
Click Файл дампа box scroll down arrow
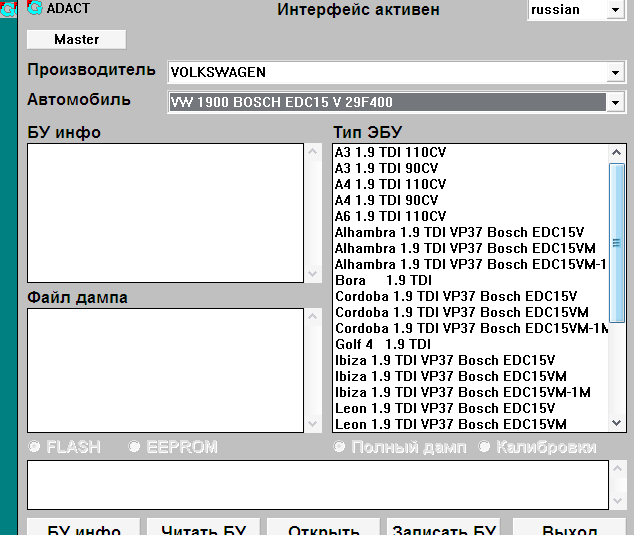point(313,424)
